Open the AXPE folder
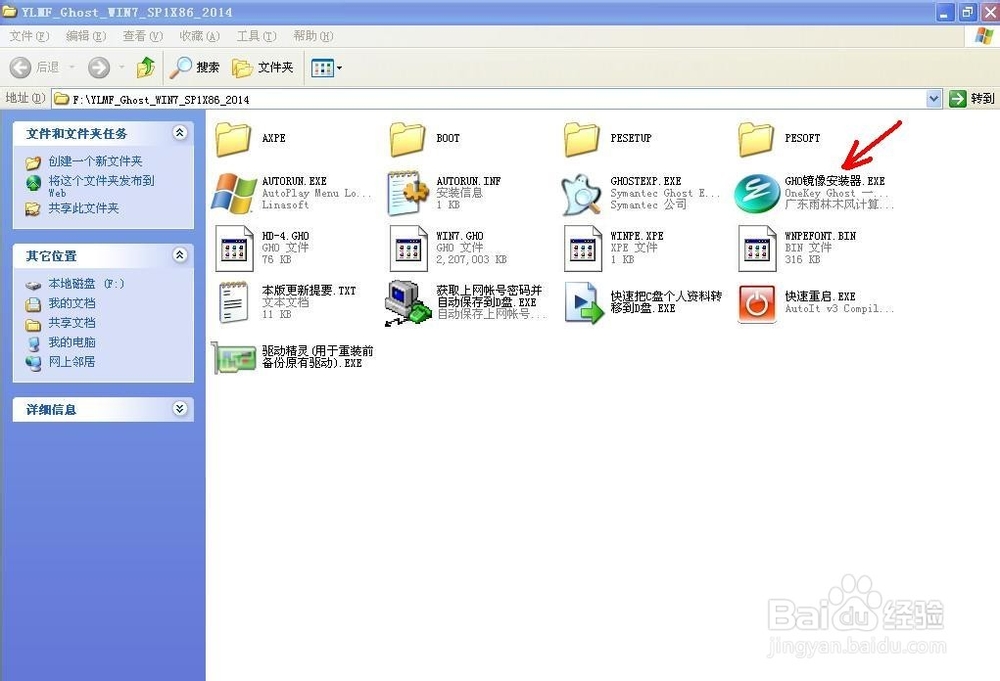The height and width of the screenshot is (681, 1000). [233, 139]
